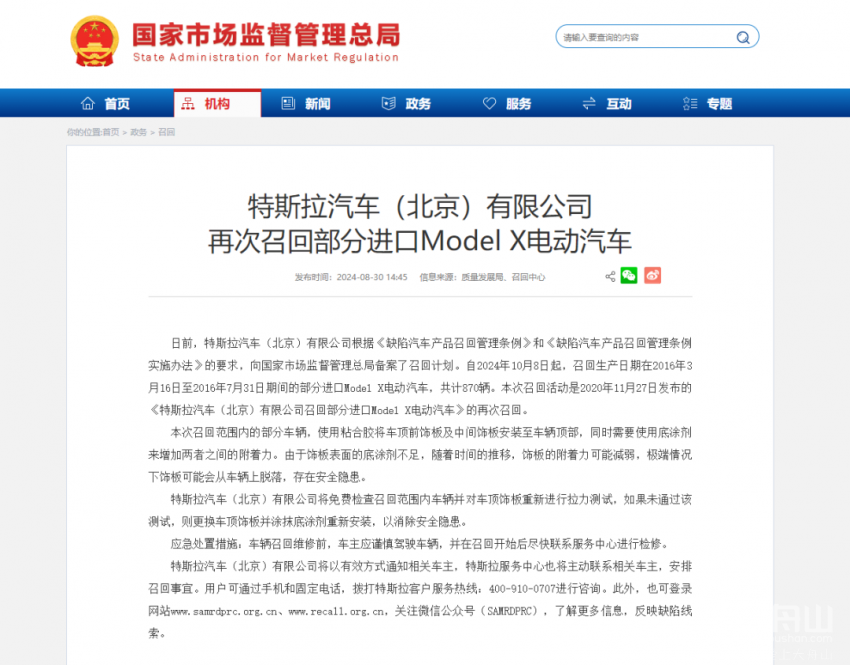The height and width of the screenshot is (665, 850).
Task: Click the list icon beside 专题
Action: pyautogui.click(x=690, y=103)
